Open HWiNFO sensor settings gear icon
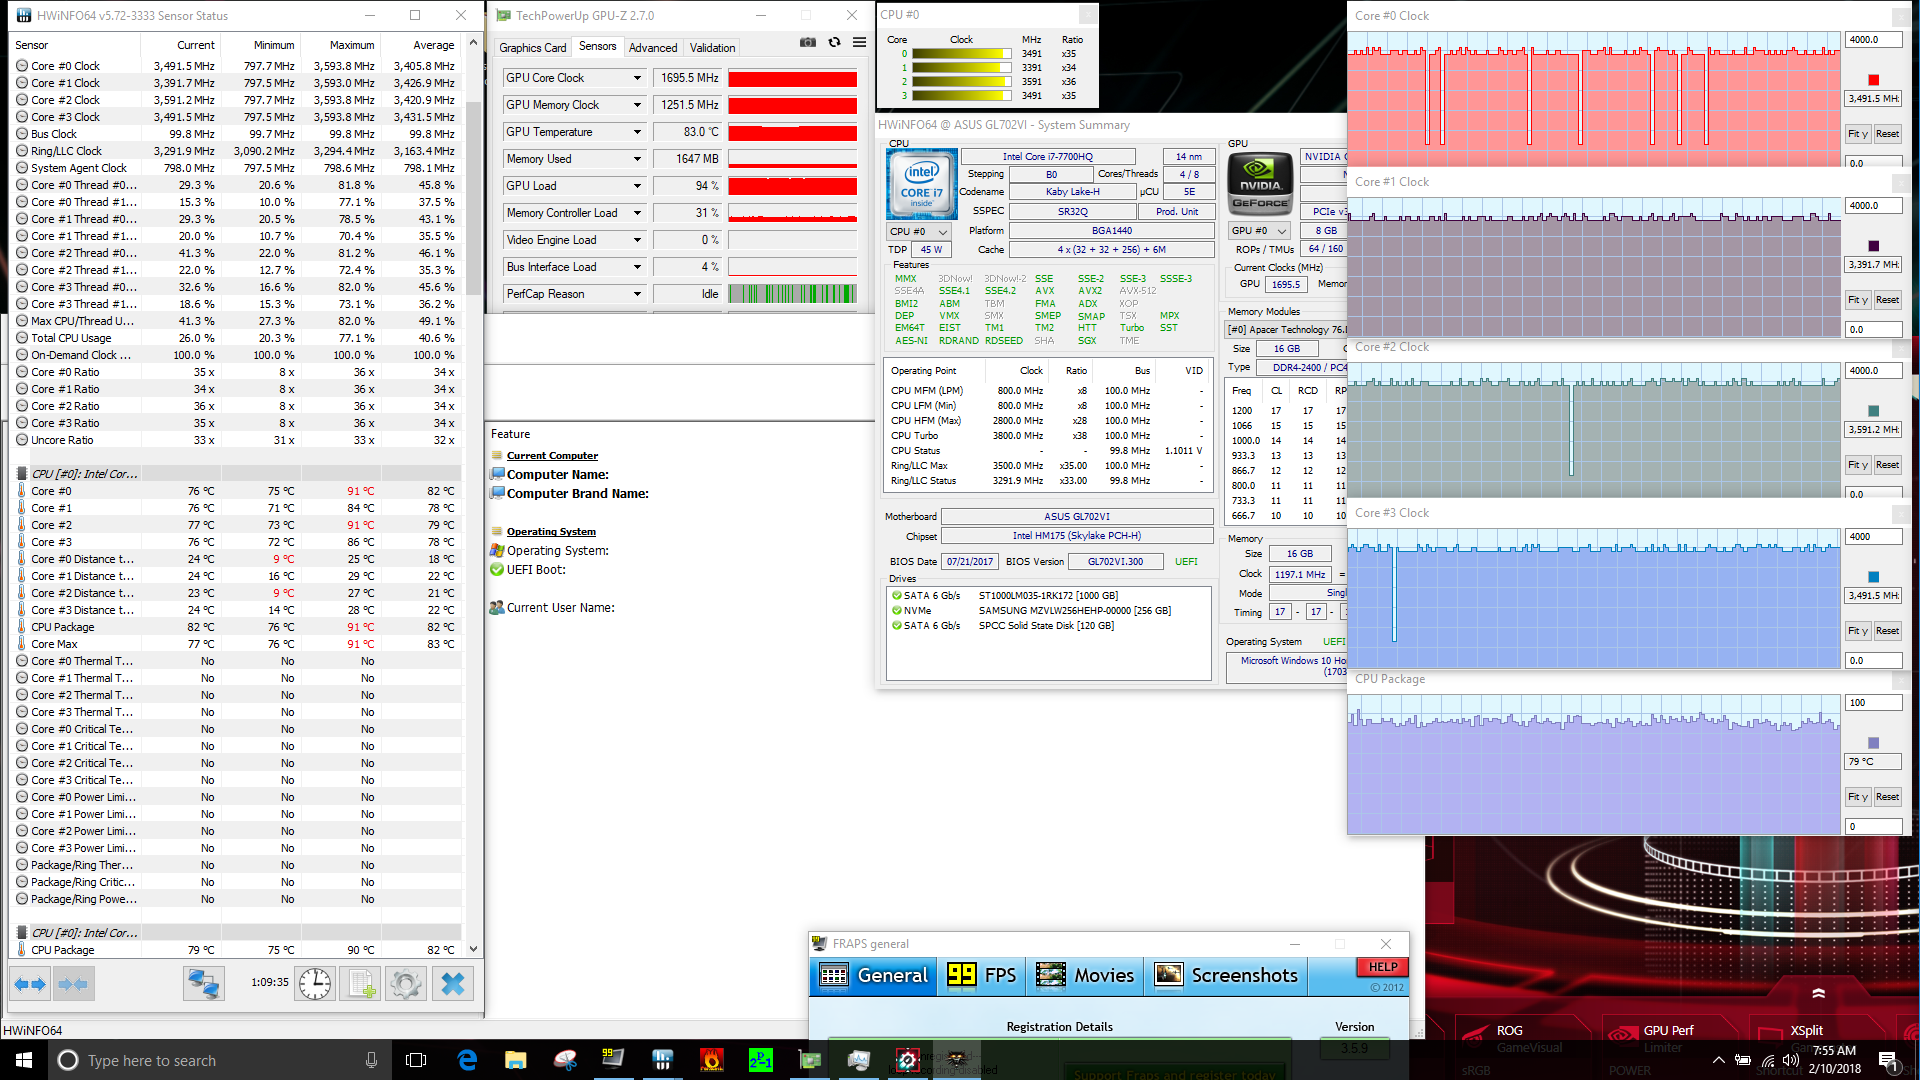1920x1080 pixels. [x=406, y=984]
